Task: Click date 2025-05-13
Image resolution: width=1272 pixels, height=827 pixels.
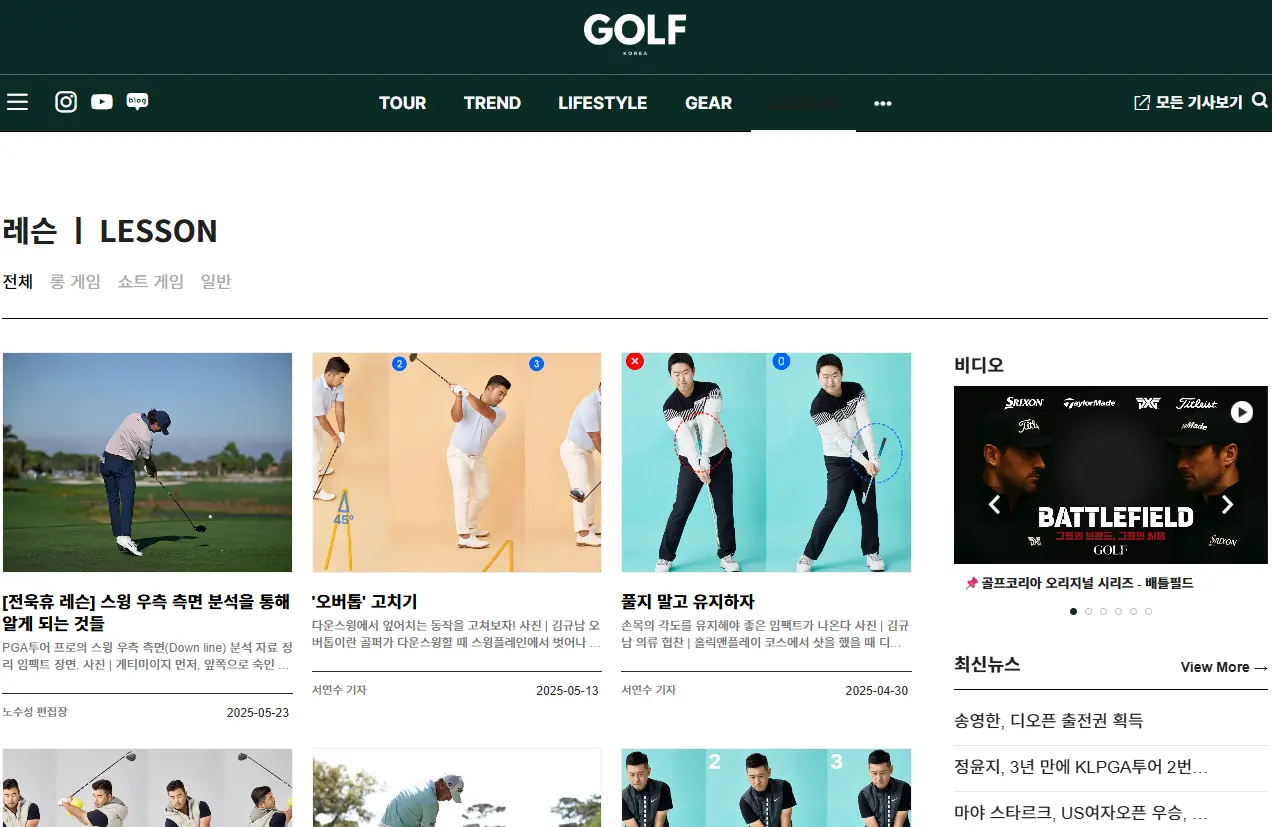Action: click(567, 691)
